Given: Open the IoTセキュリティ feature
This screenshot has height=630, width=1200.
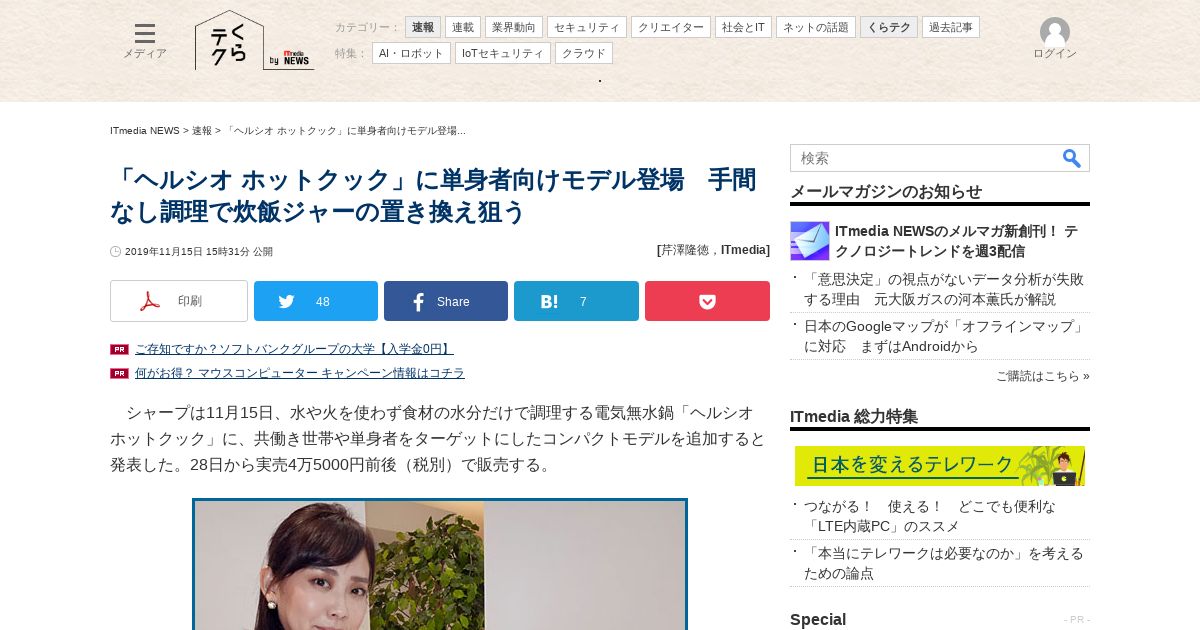Looking at the screenshot, I should [x=503, y=53].
